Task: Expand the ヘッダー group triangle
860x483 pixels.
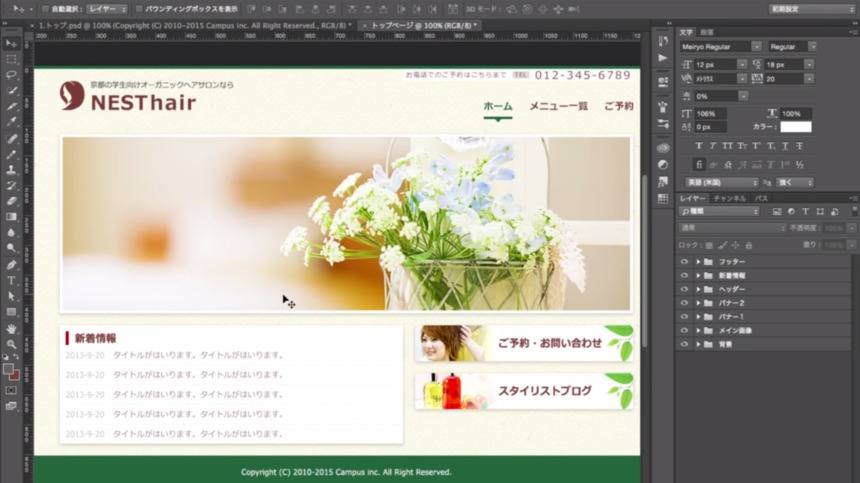Action: (698, 289)
